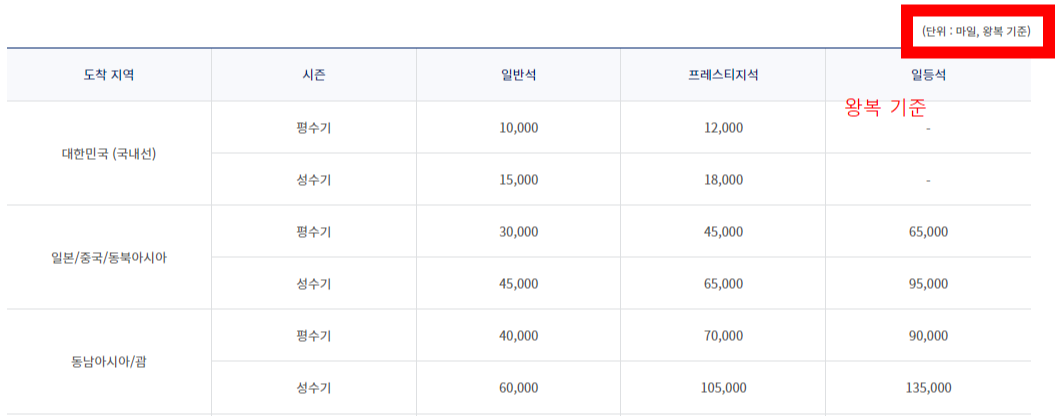Click the 프레스티지석 column header

click(723, 75)
